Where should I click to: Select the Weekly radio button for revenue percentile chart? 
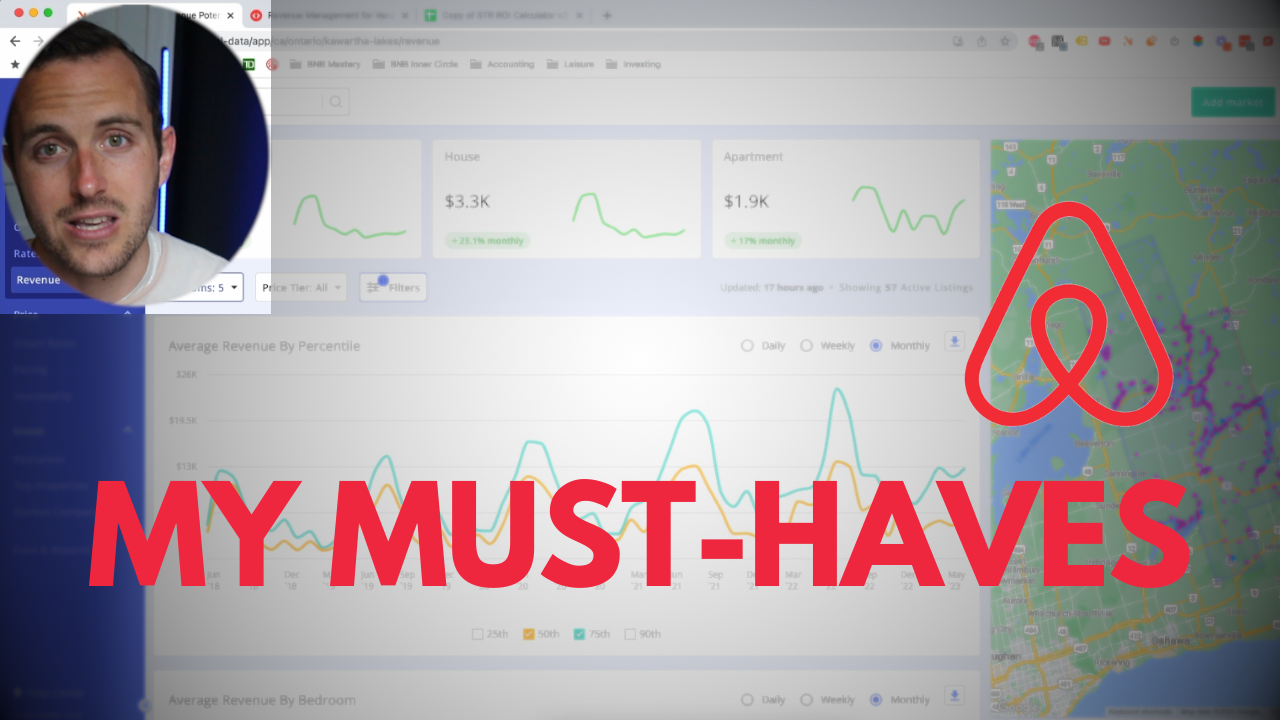806,345
